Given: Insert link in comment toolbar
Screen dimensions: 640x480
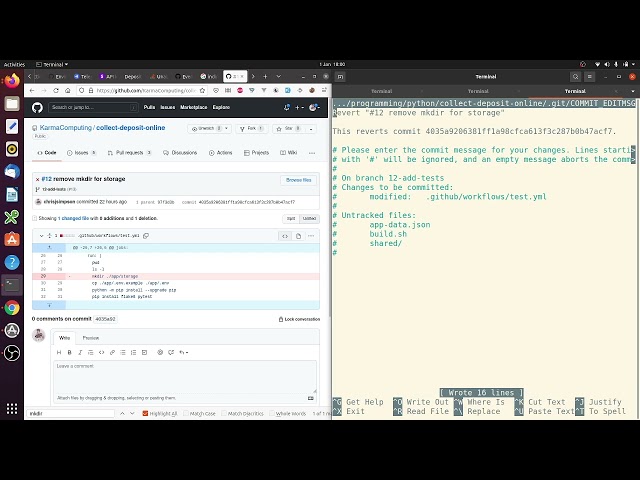Looking at the screenshot, I should [112, 352].
